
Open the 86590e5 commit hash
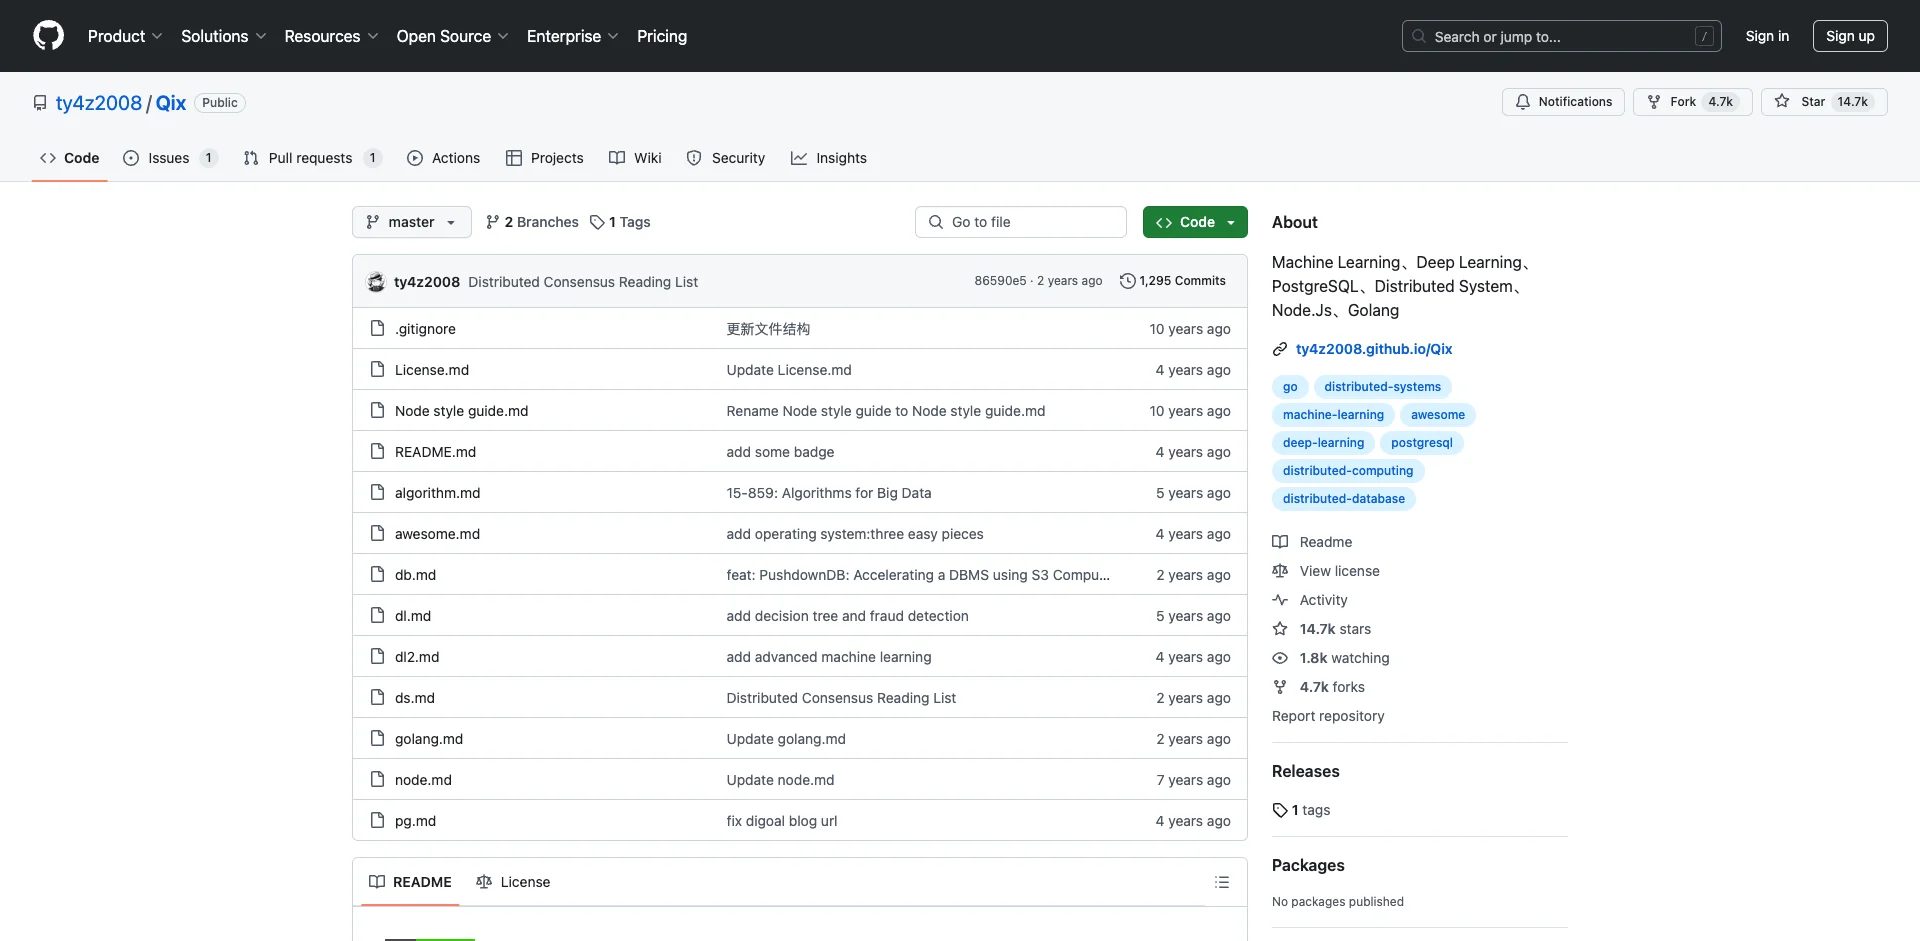point(1000,281)
